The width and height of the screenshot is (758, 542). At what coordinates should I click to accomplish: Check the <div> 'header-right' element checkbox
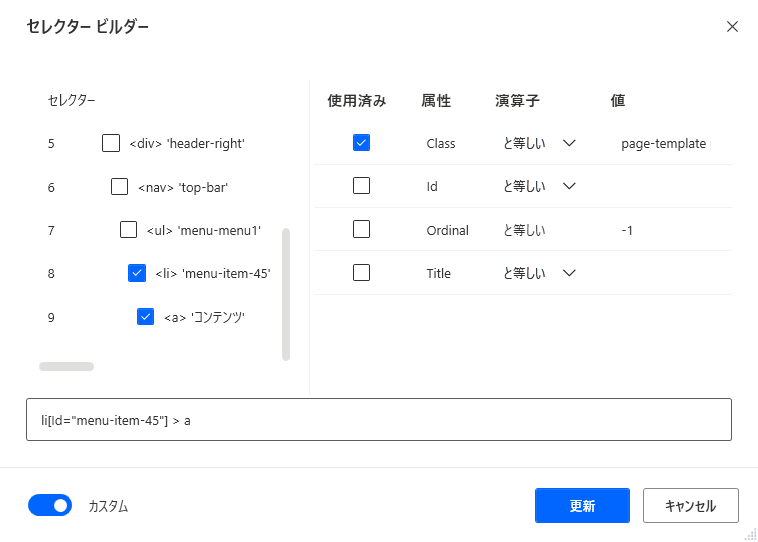click(x=111, y=143)
